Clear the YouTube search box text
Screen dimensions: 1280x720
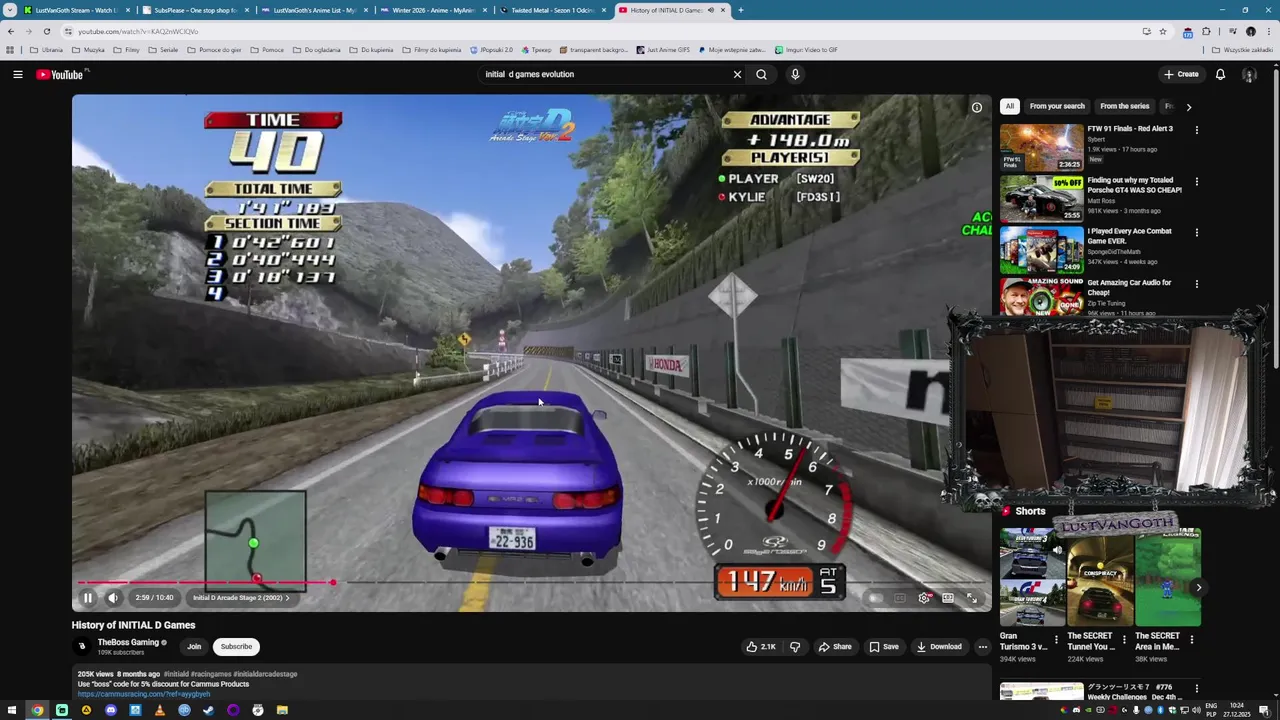click(x=737, y=74)
